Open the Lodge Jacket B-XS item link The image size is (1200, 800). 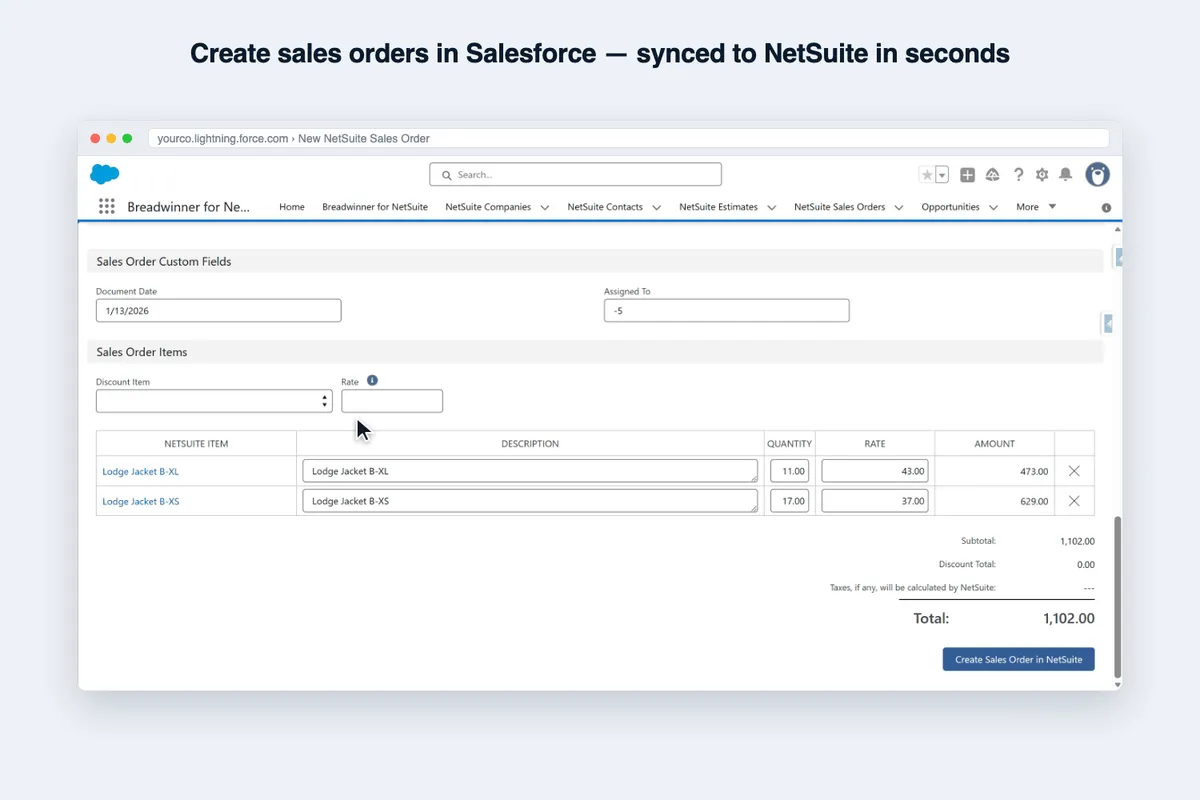click(141, 501)
